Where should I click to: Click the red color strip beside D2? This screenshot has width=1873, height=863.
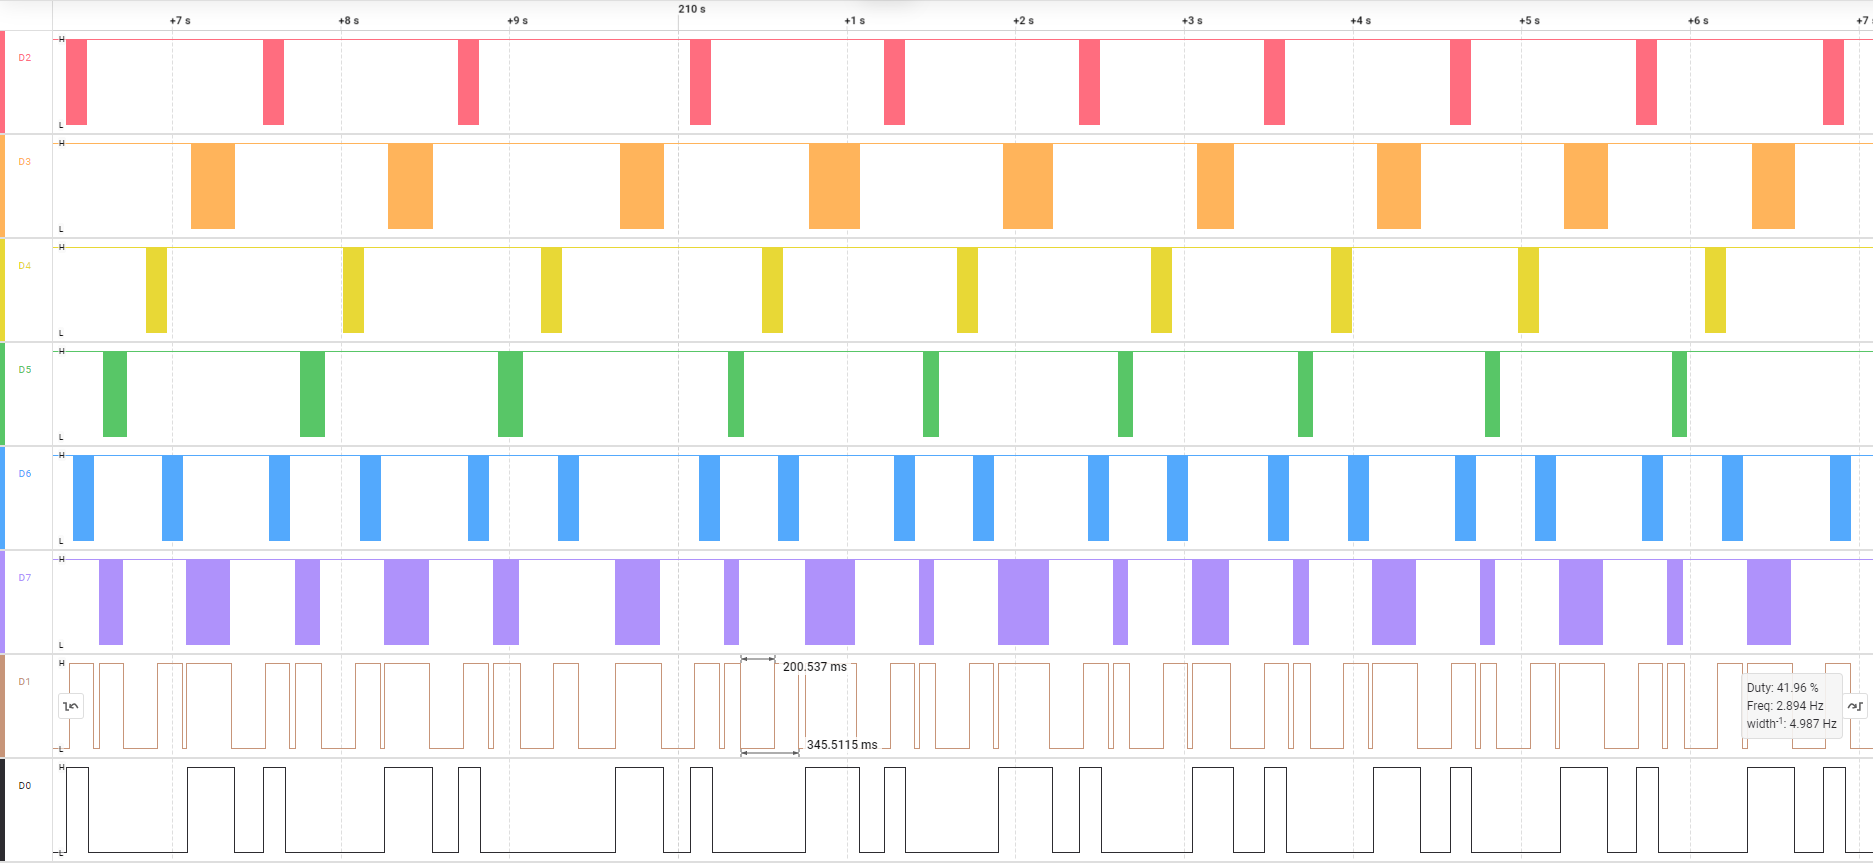click(x=3, y=82)
